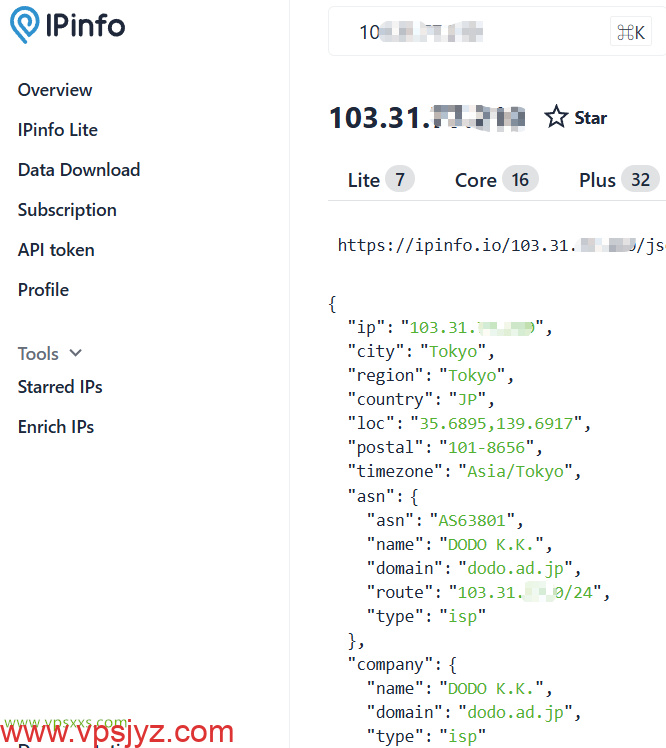Click the asn type value isp
The height and width of the screenshot is (748, 666).
click(x=462, y=616)
